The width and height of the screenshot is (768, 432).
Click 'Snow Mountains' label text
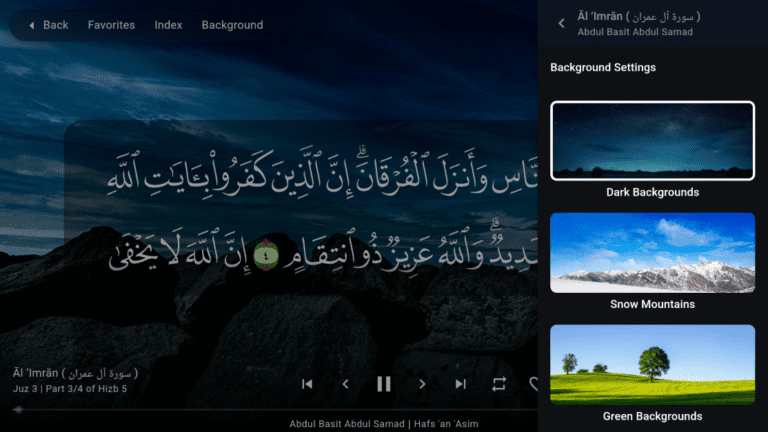coord(652,304)
